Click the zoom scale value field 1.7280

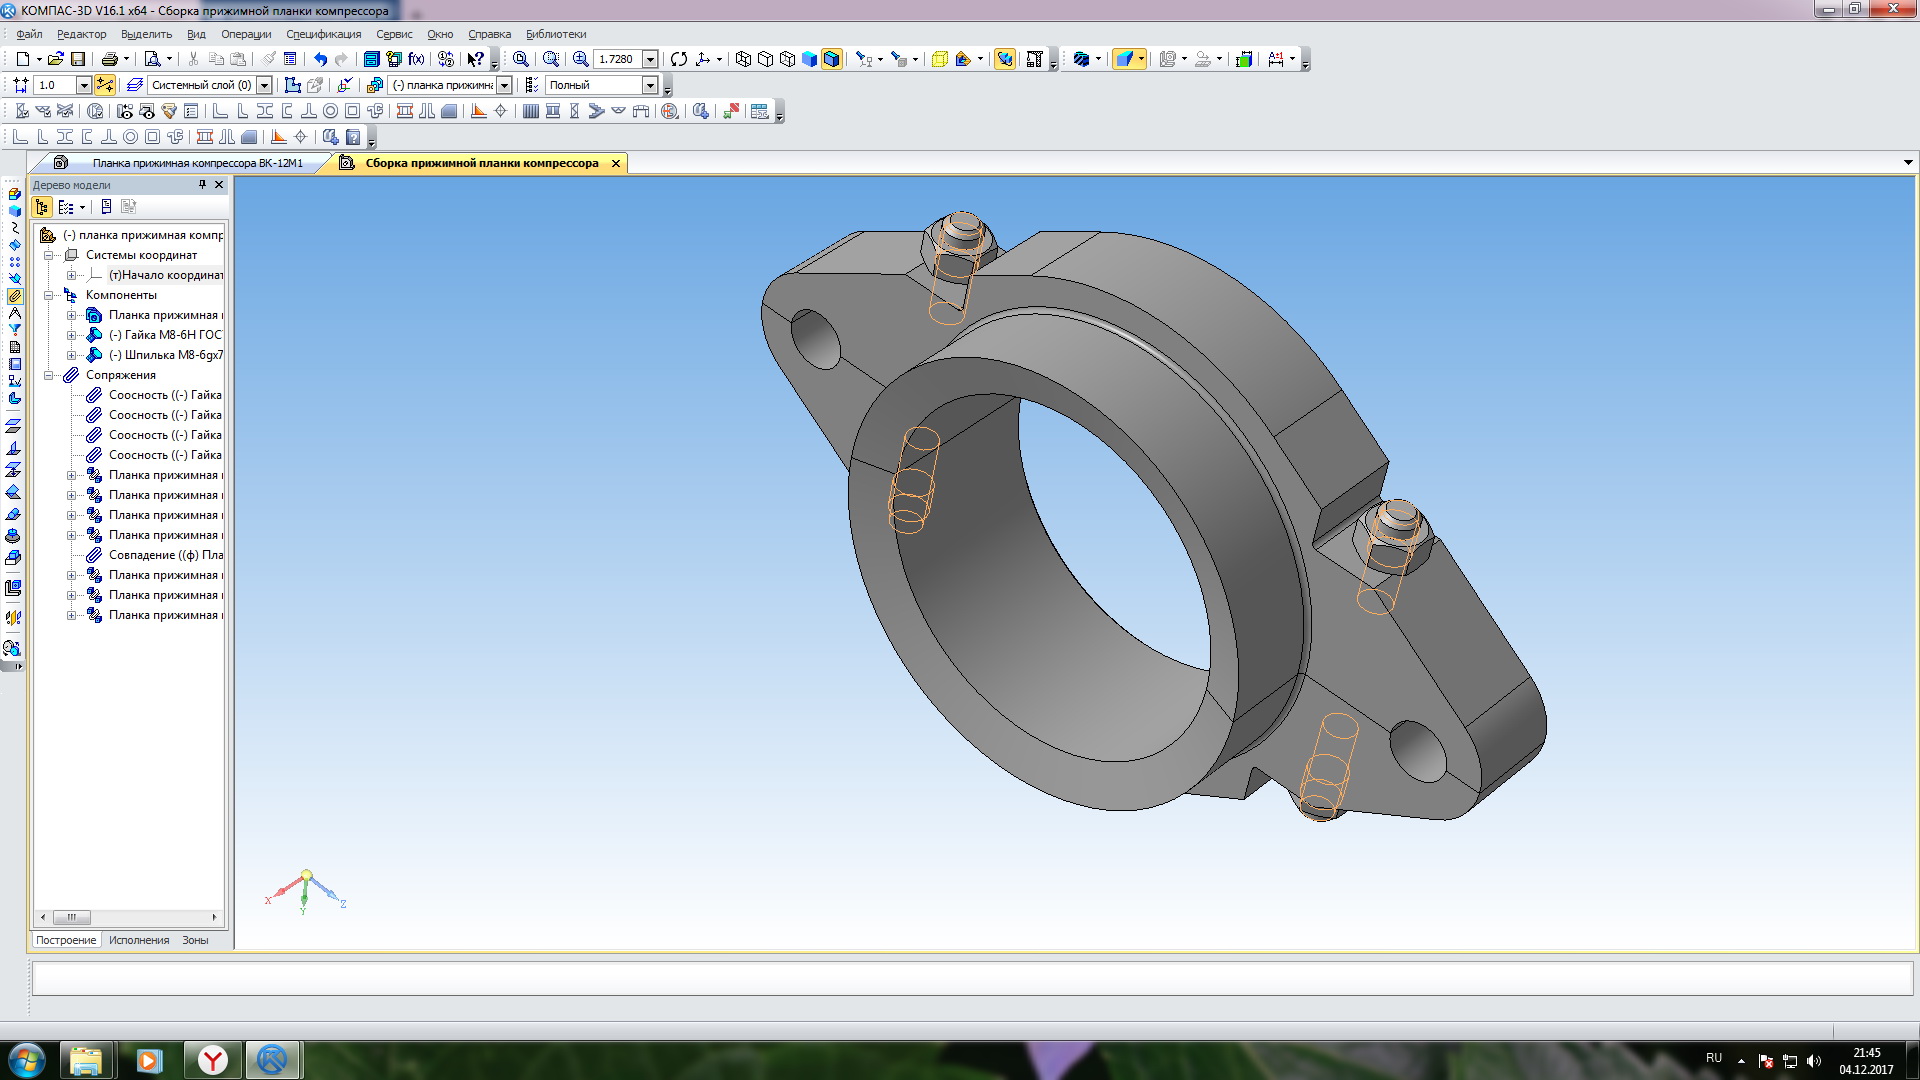pyautogui.click(x=617, y=59)
